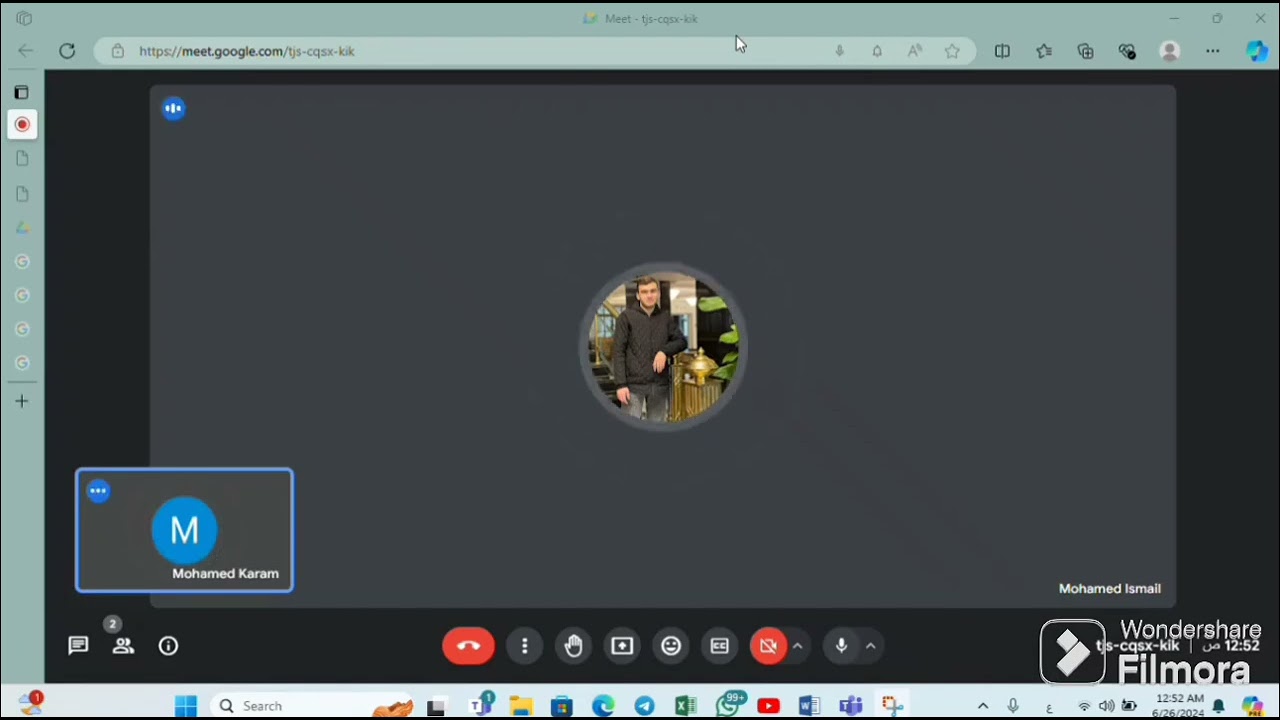Open Snipping Tool from the taskbar
The image size is (1280, 720).
click(892, 706)
